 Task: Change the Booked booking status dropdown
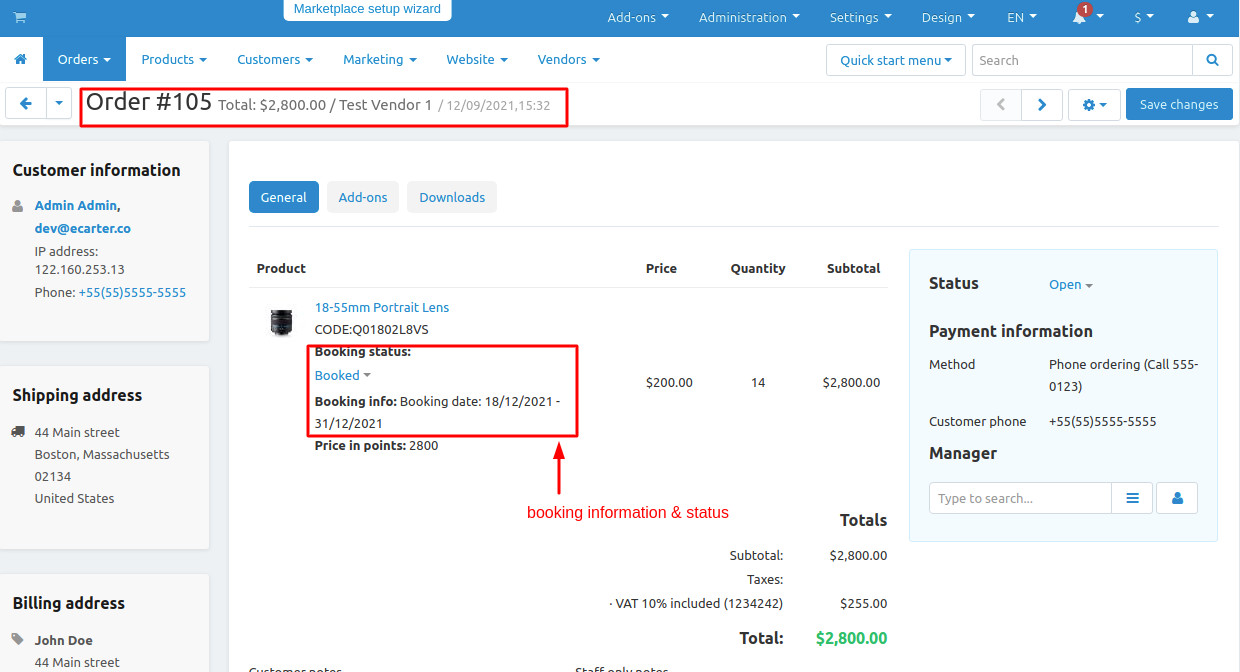coord(343,376)
